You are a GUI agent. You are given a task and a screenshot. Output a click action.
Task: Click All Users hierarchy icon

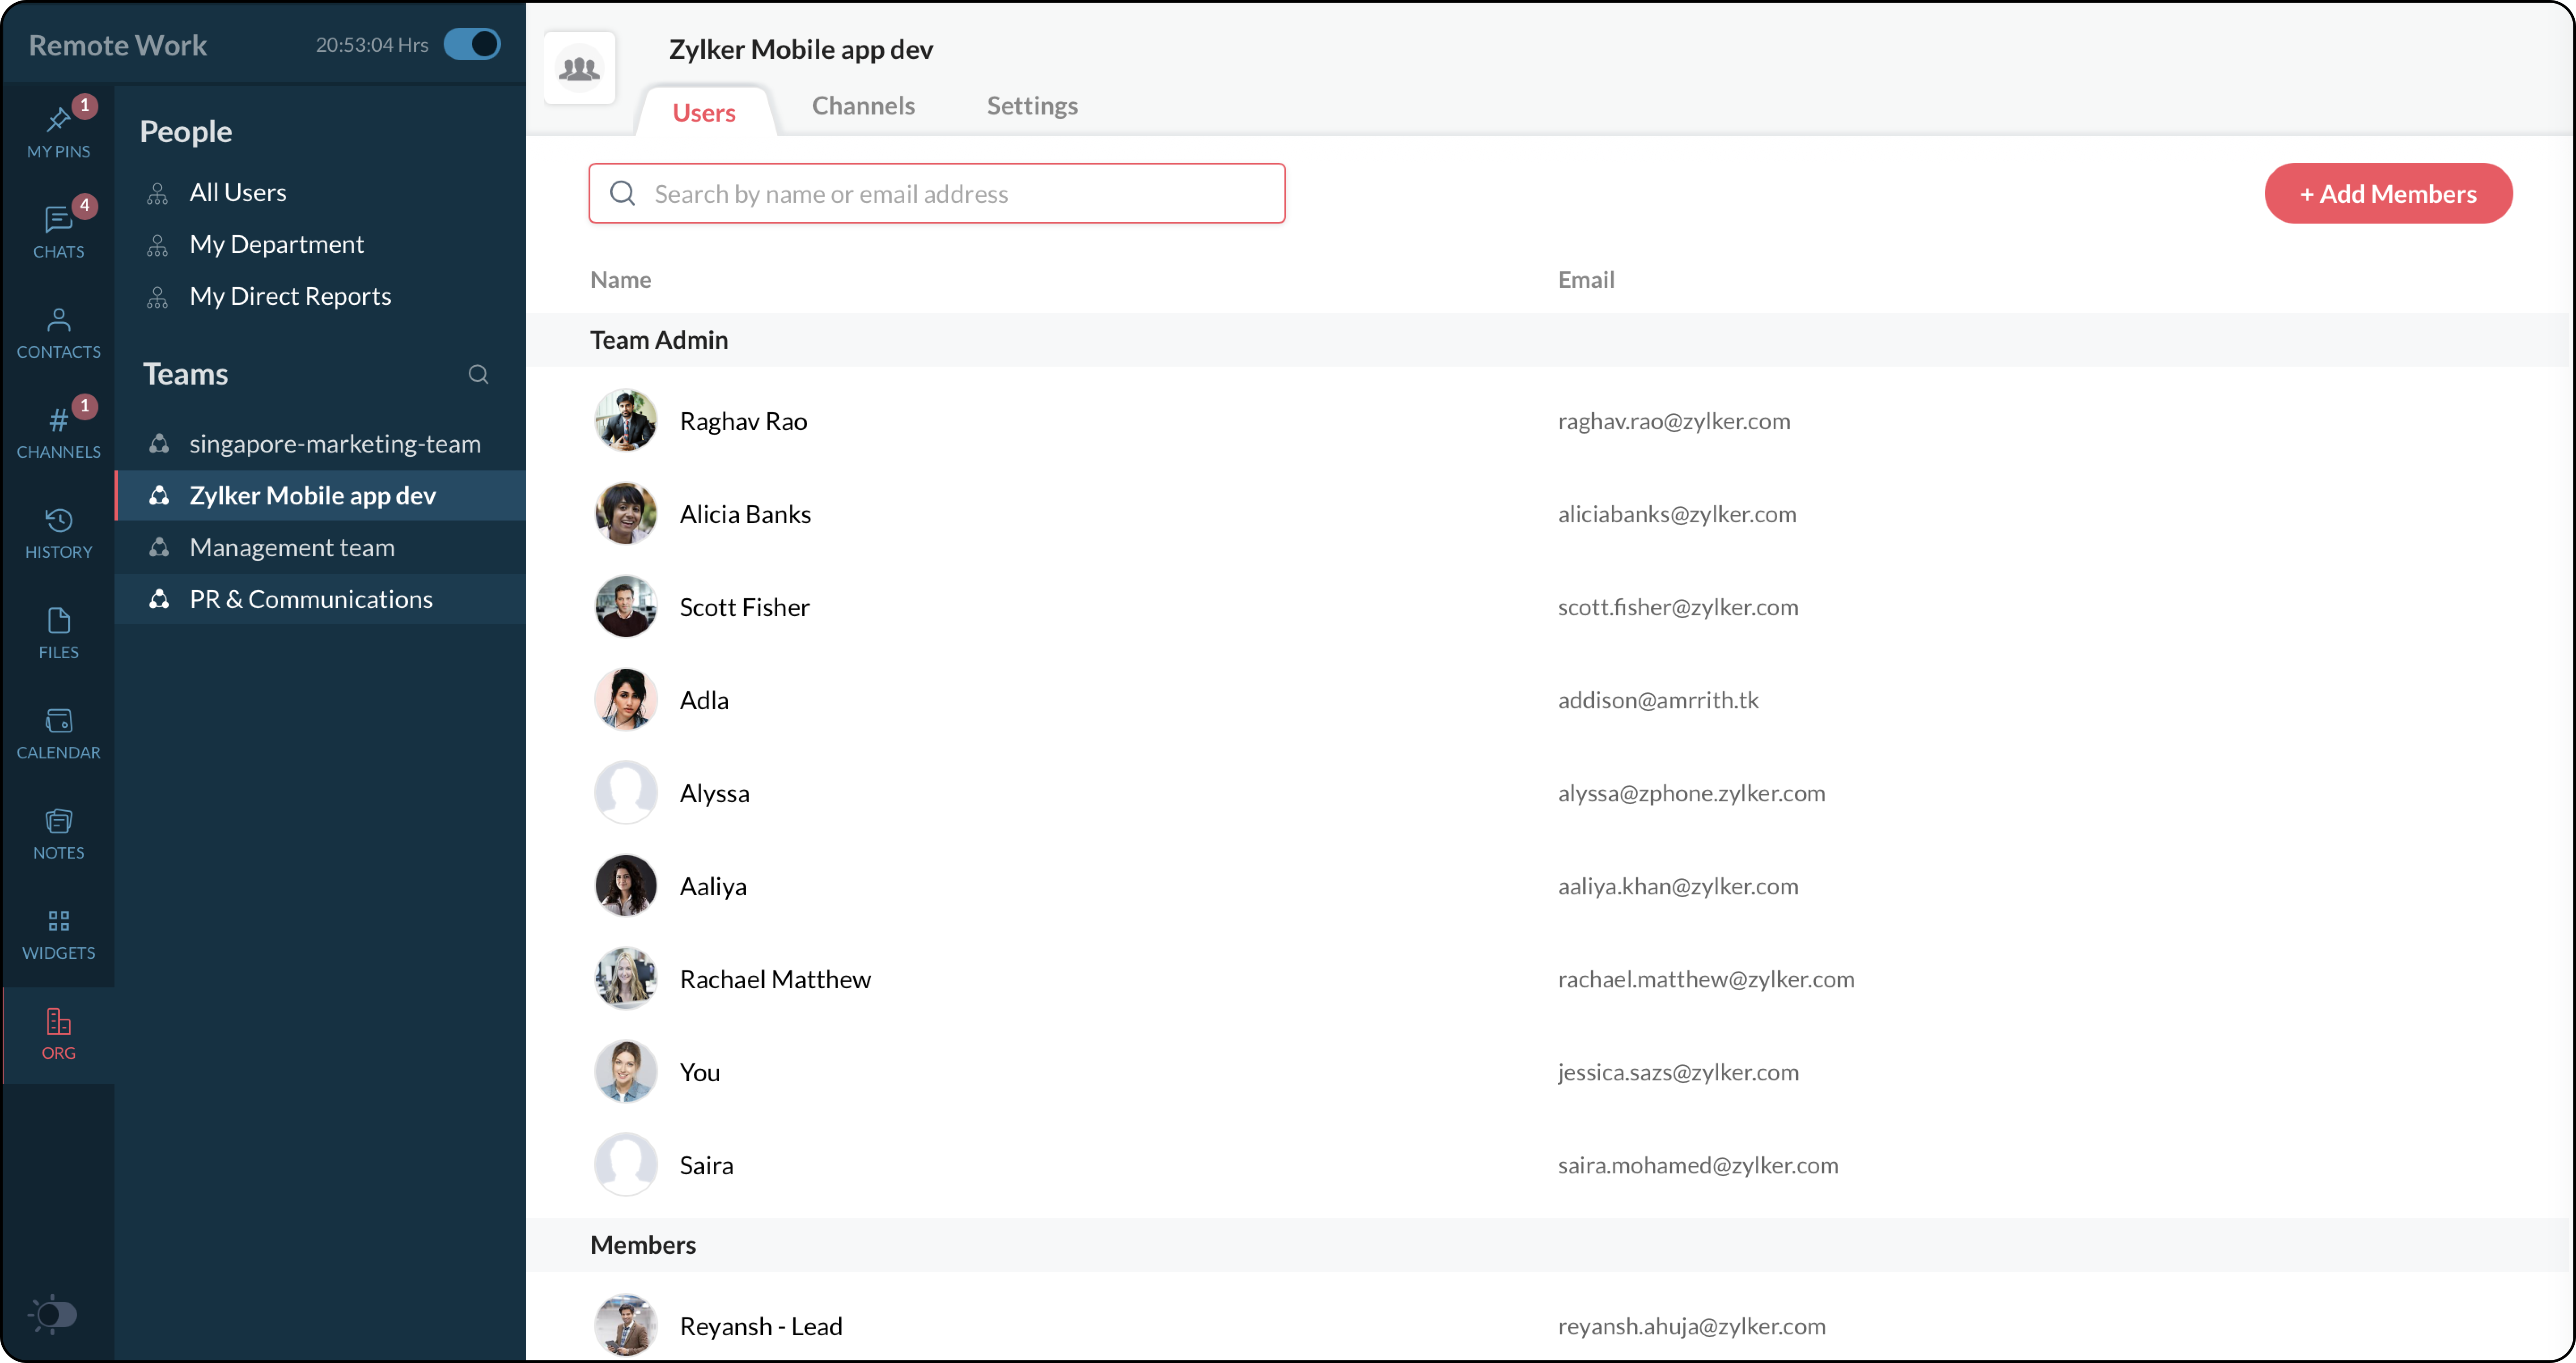tap(157, 193)
